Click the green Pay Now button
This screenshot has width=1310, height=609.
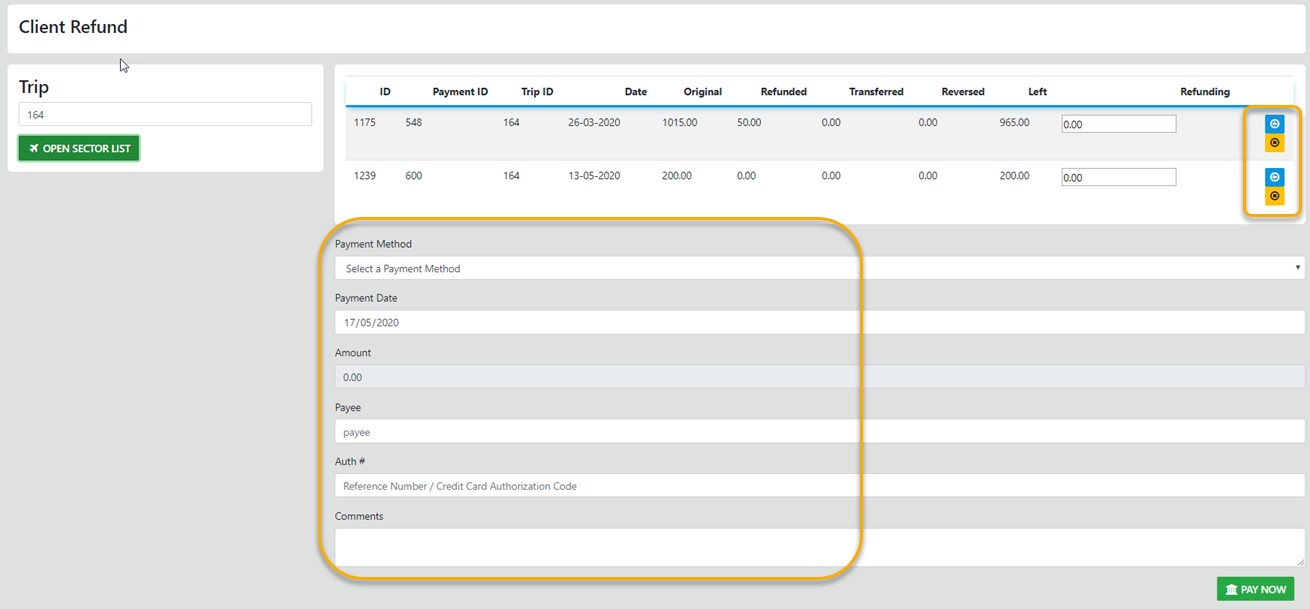pos(1255,589)
